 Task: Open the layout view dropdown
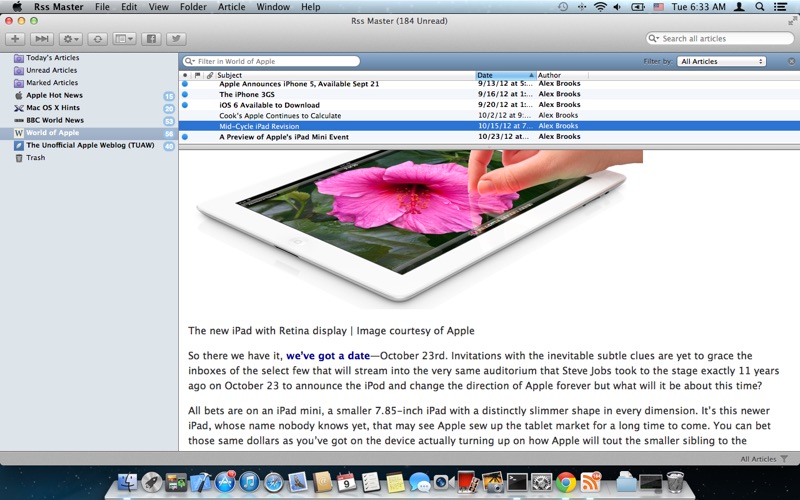(x=124, y=39)
